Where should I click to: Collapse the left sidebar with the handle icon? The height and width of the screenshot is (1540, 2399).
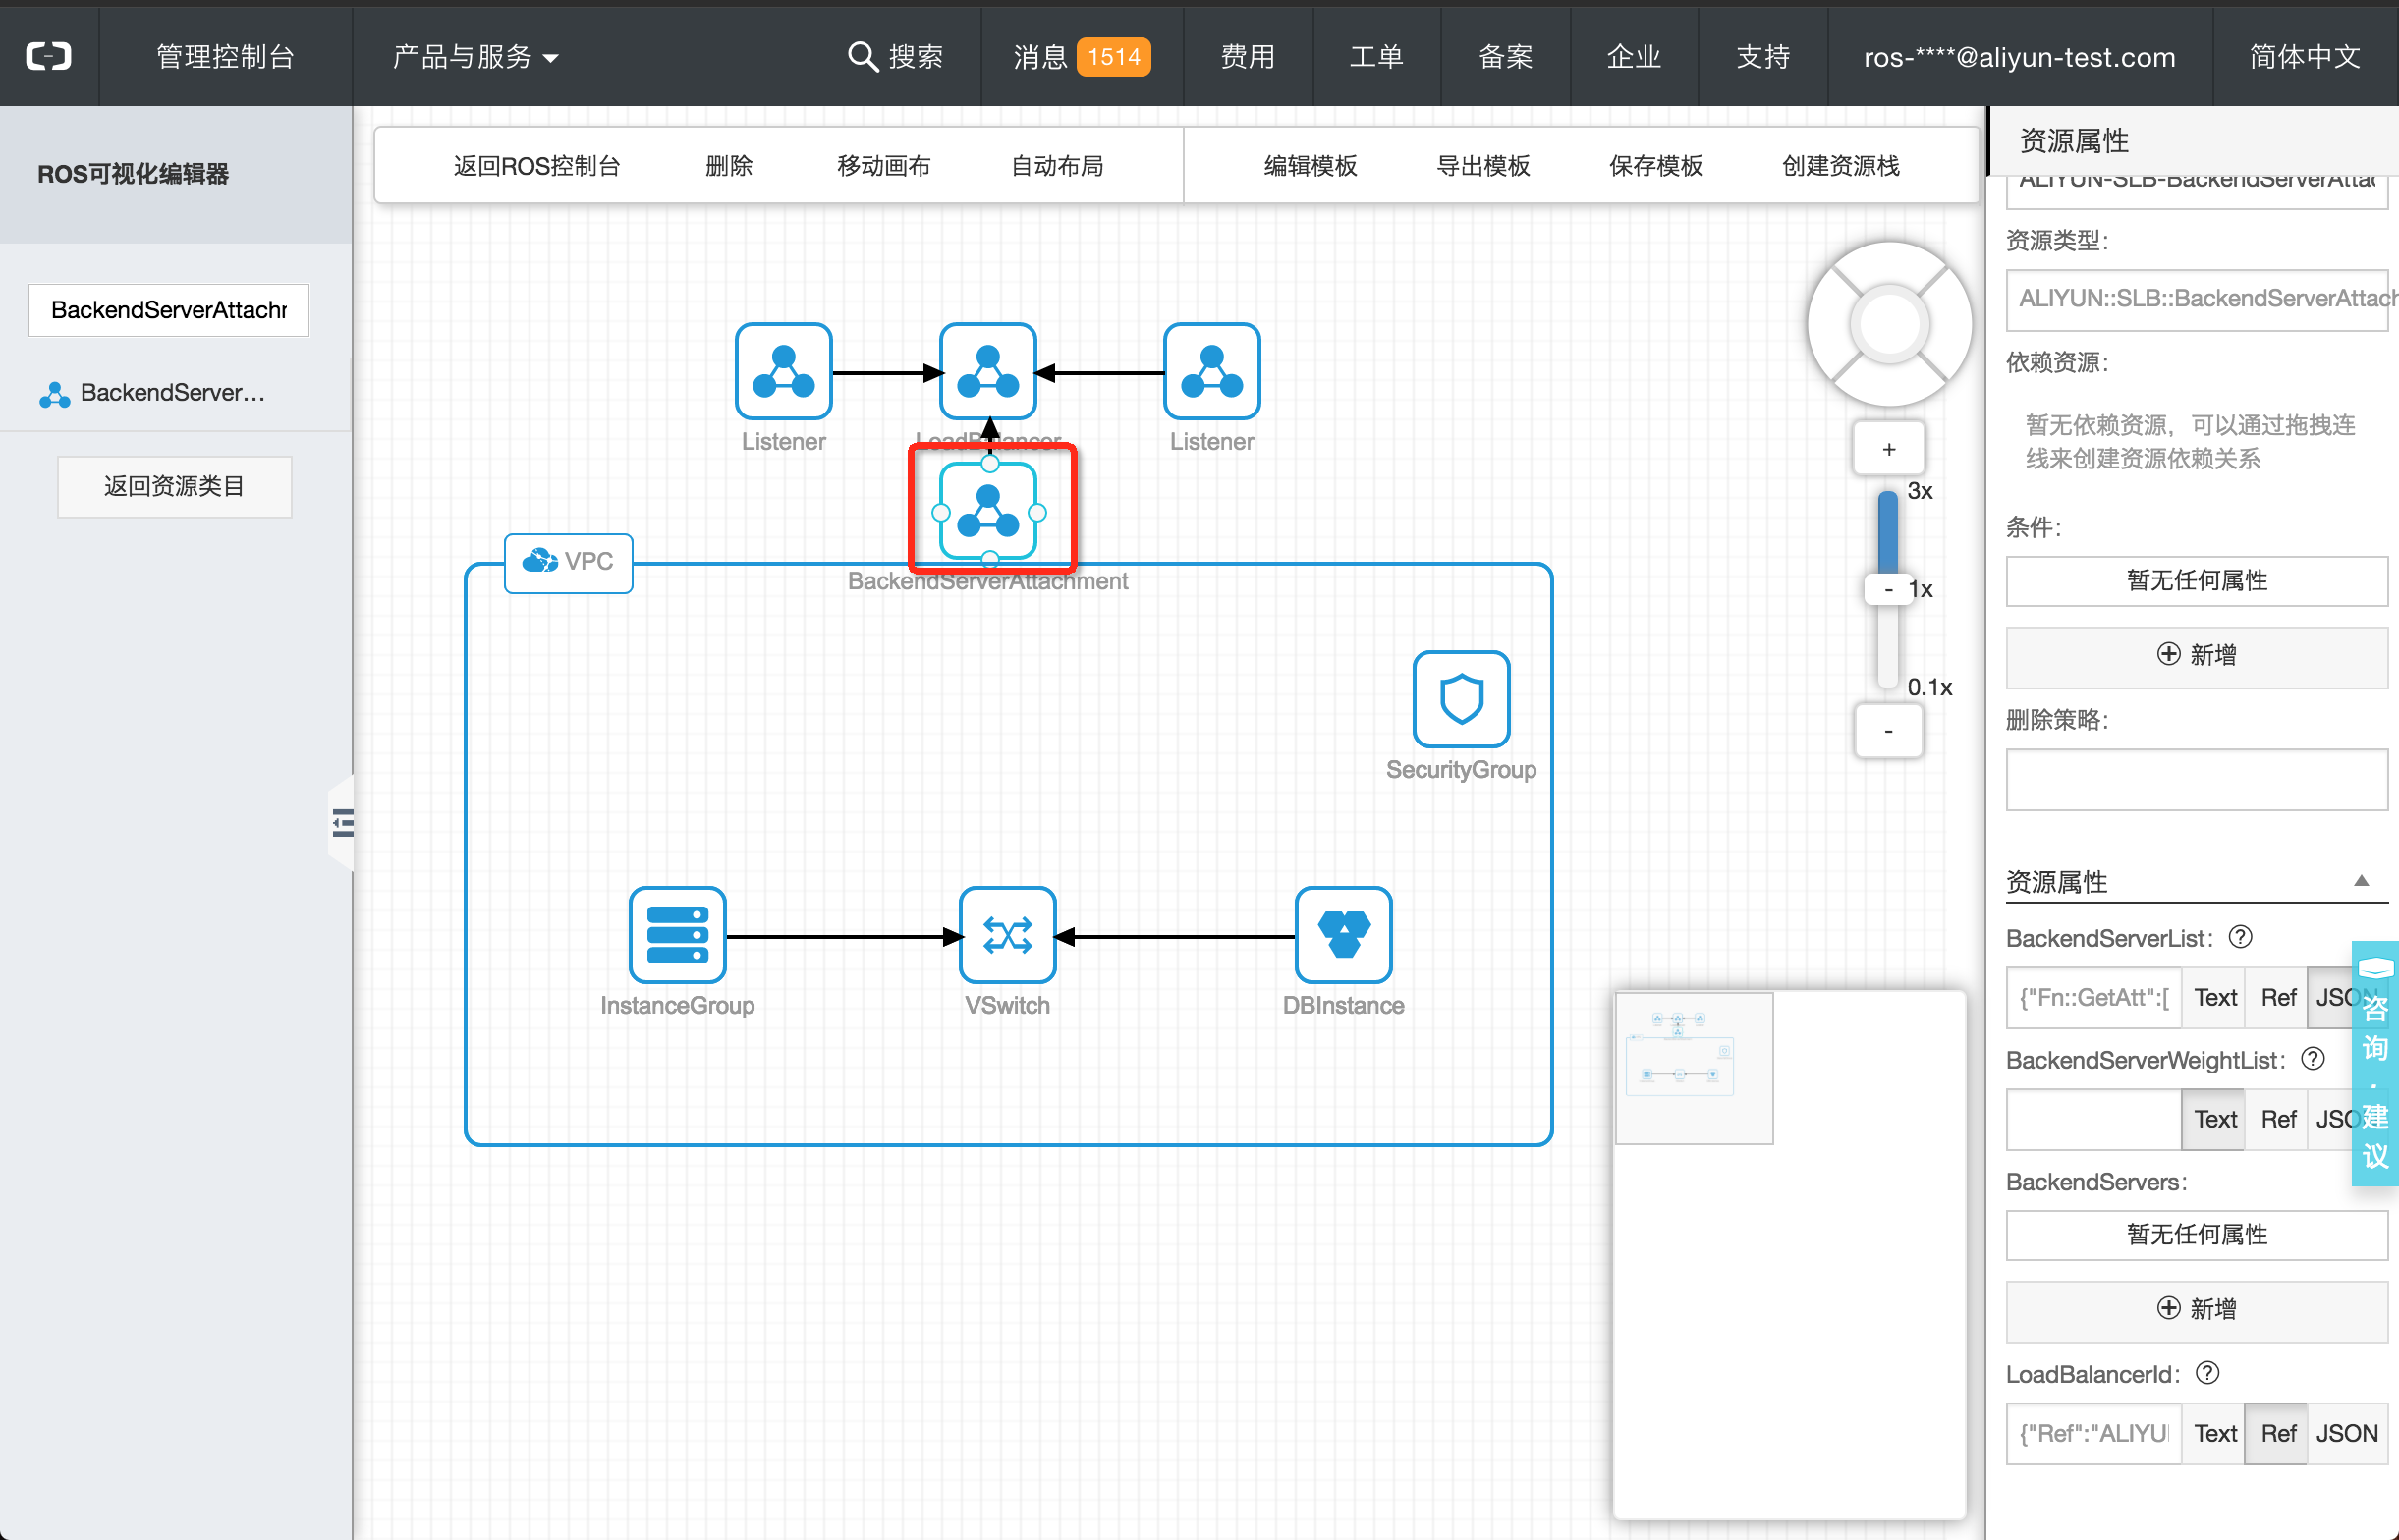pos(342,823)
